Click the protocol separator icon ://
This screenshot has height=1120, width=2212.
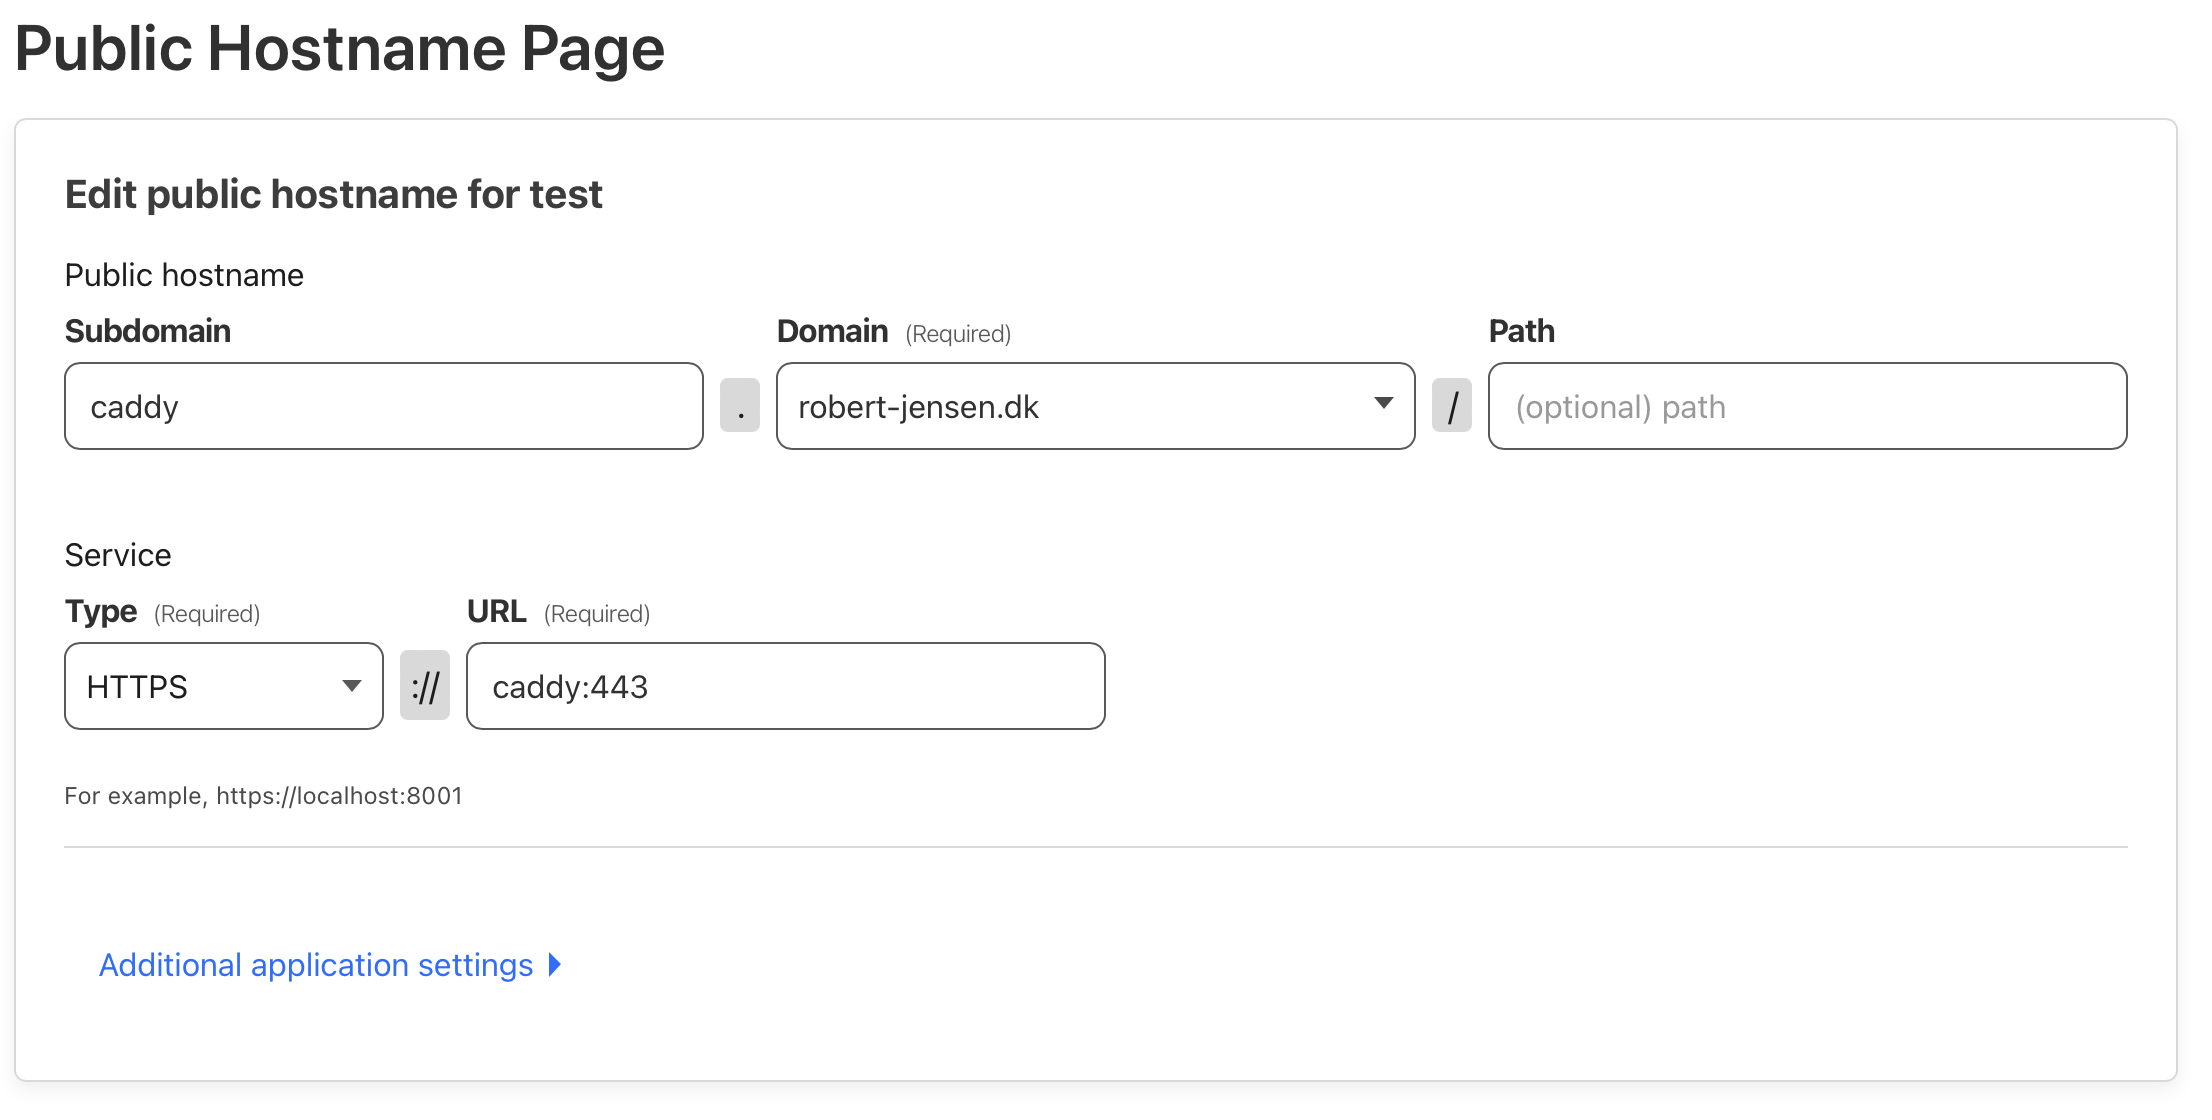pyautogui.click(x=424, y=687)
